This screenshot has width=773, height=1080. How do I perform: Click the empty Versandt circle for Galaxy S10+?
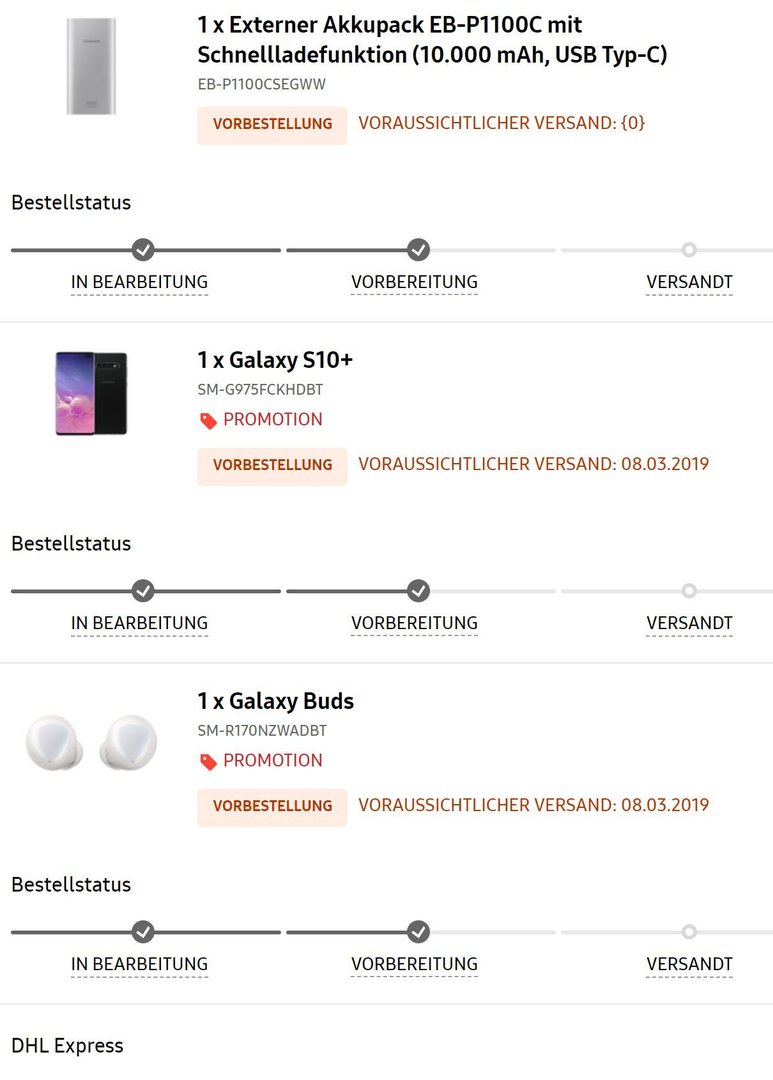pos(689,590)
